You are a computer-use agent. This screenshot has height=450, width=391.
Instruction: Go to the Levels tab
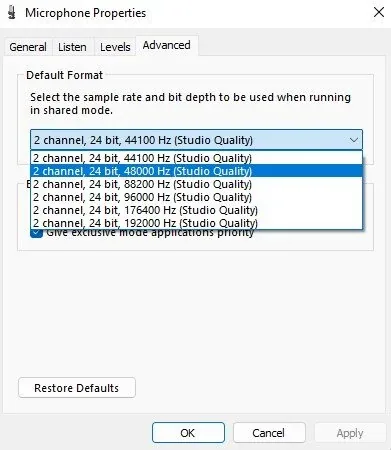tap(115, 47)
